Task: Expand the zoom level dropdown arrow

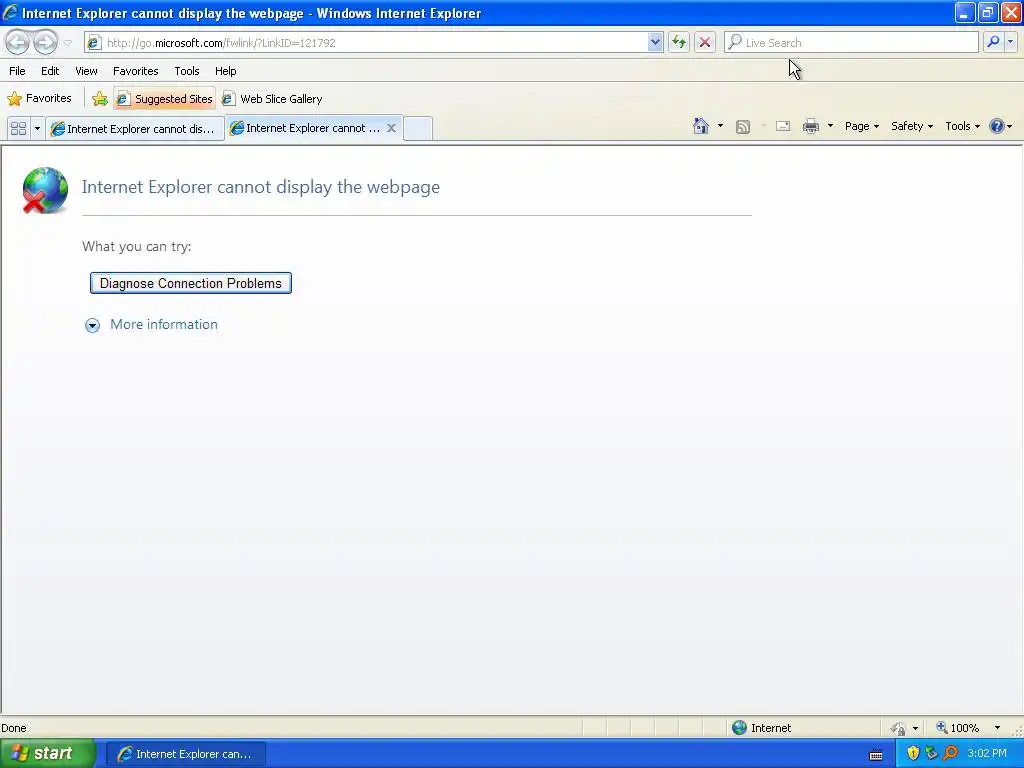Action: [997, 728]
